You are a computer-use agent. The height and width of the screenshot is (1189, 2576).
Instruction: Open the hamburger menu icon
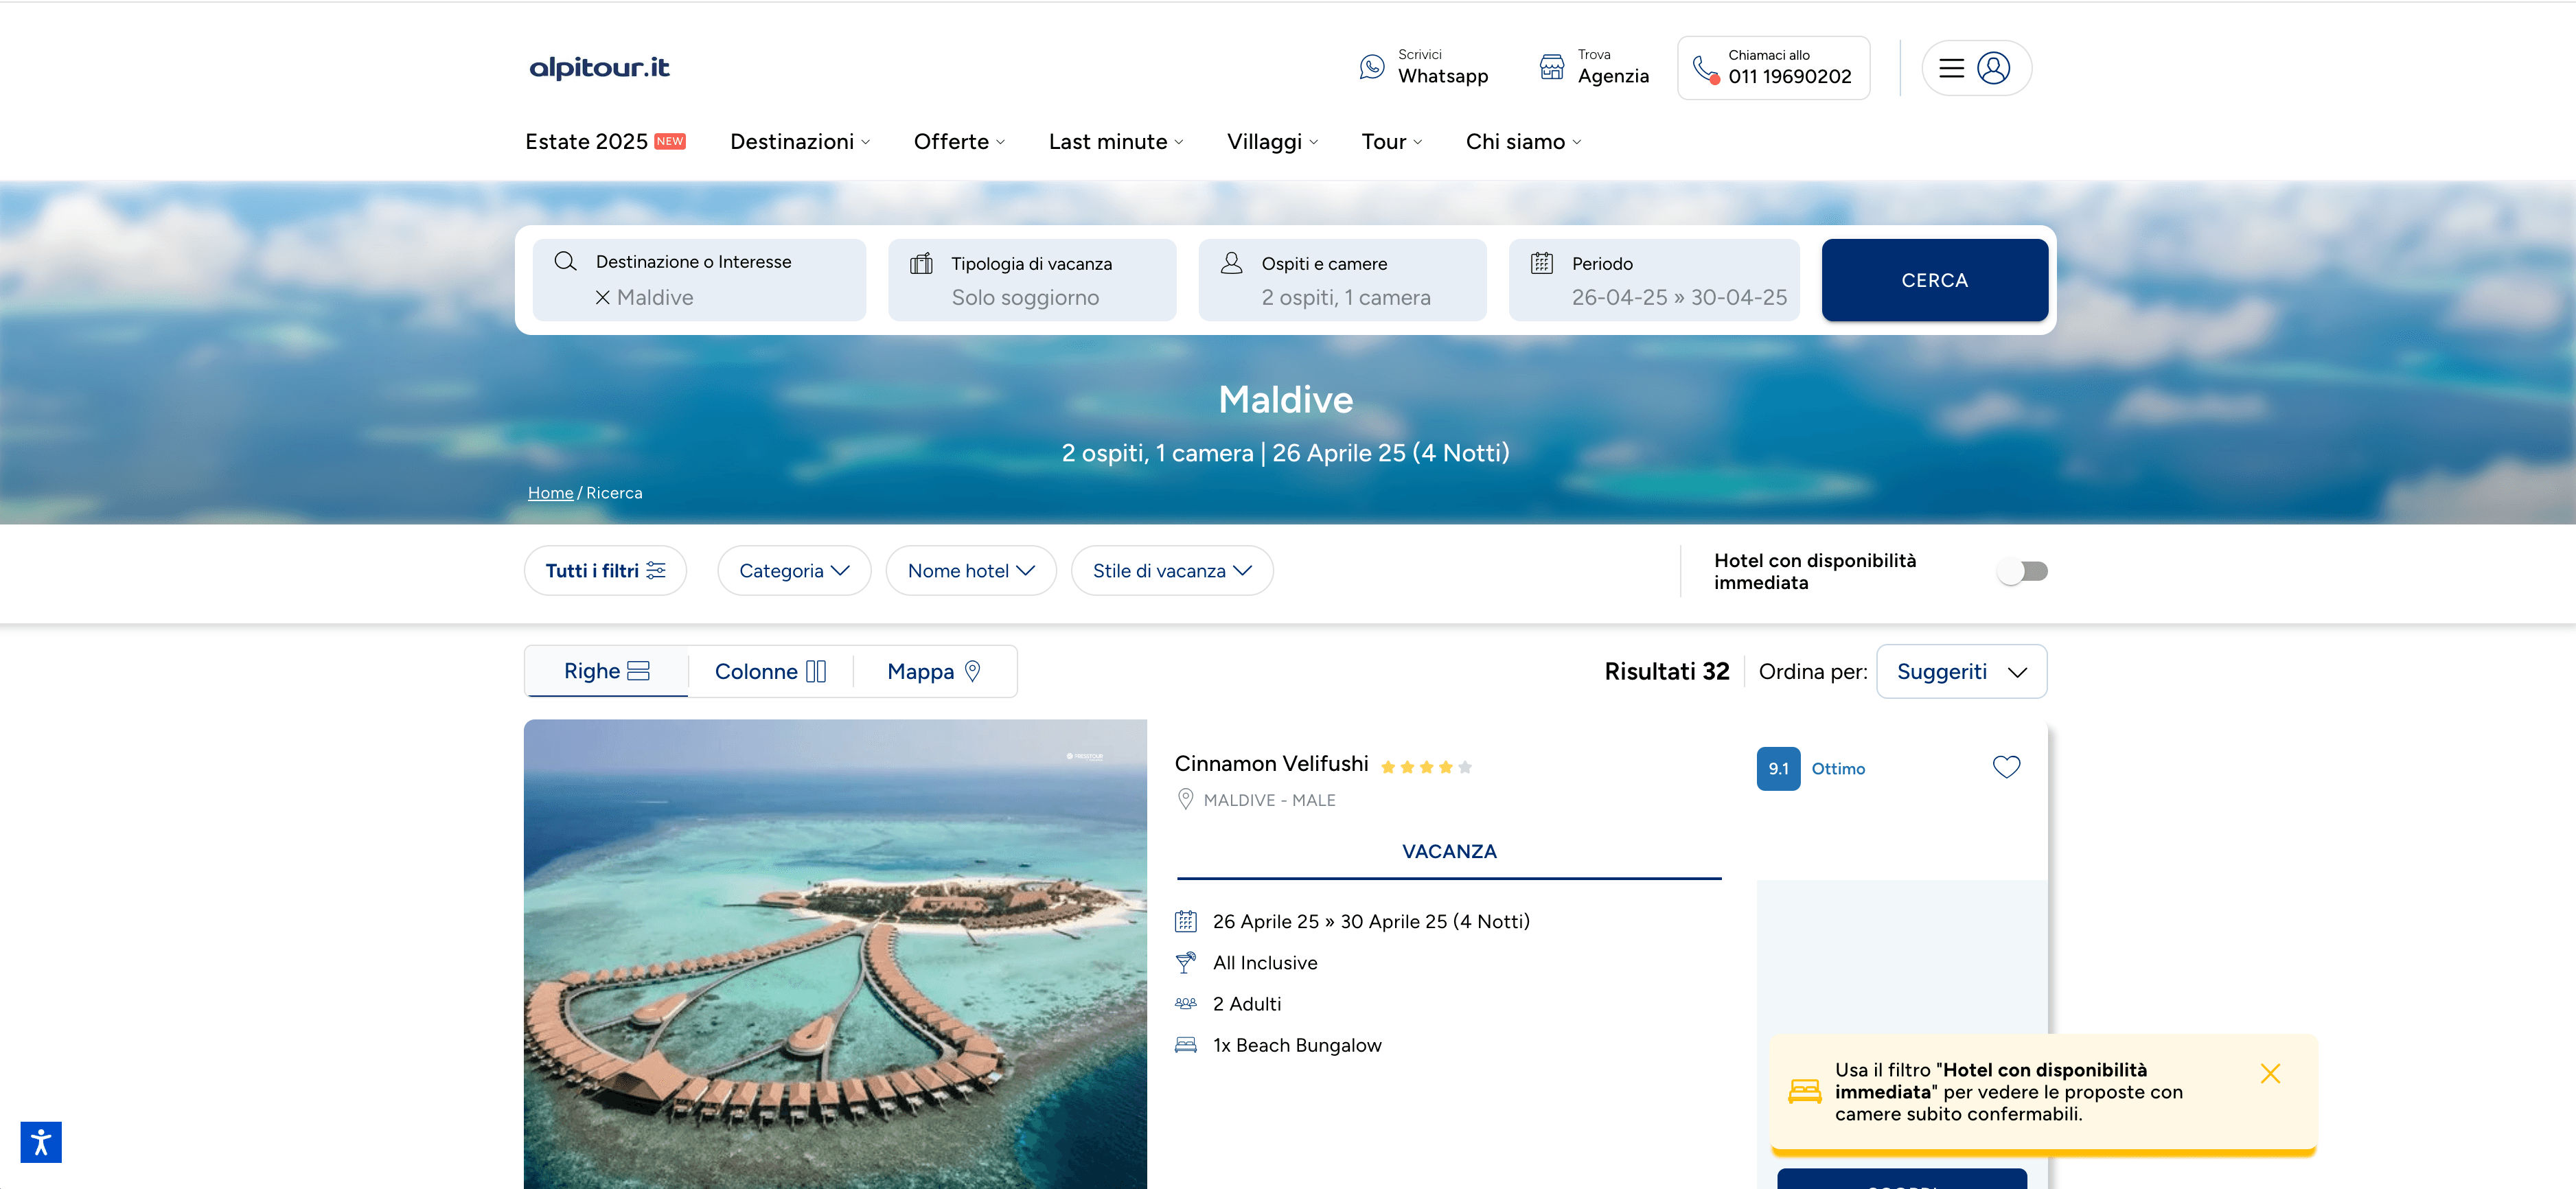pos(1951,68)
